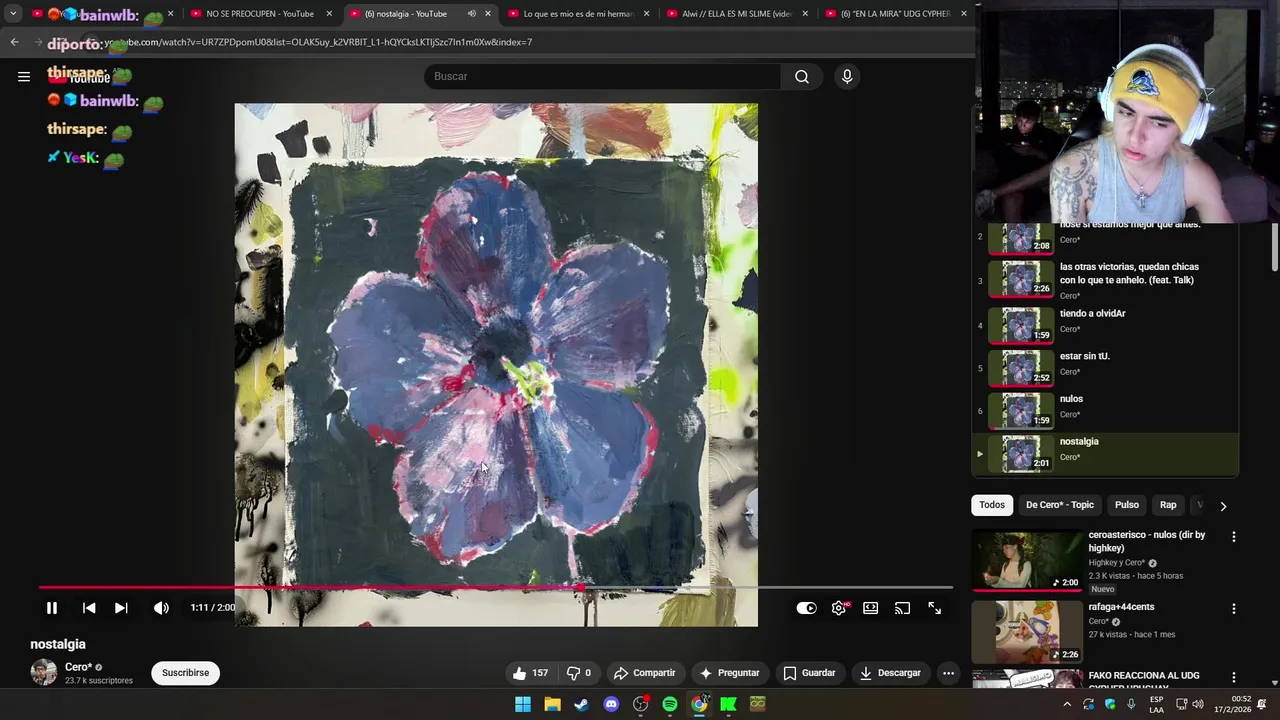
Task: Click into the Buscar search field
Action: (x=603, y=76)
